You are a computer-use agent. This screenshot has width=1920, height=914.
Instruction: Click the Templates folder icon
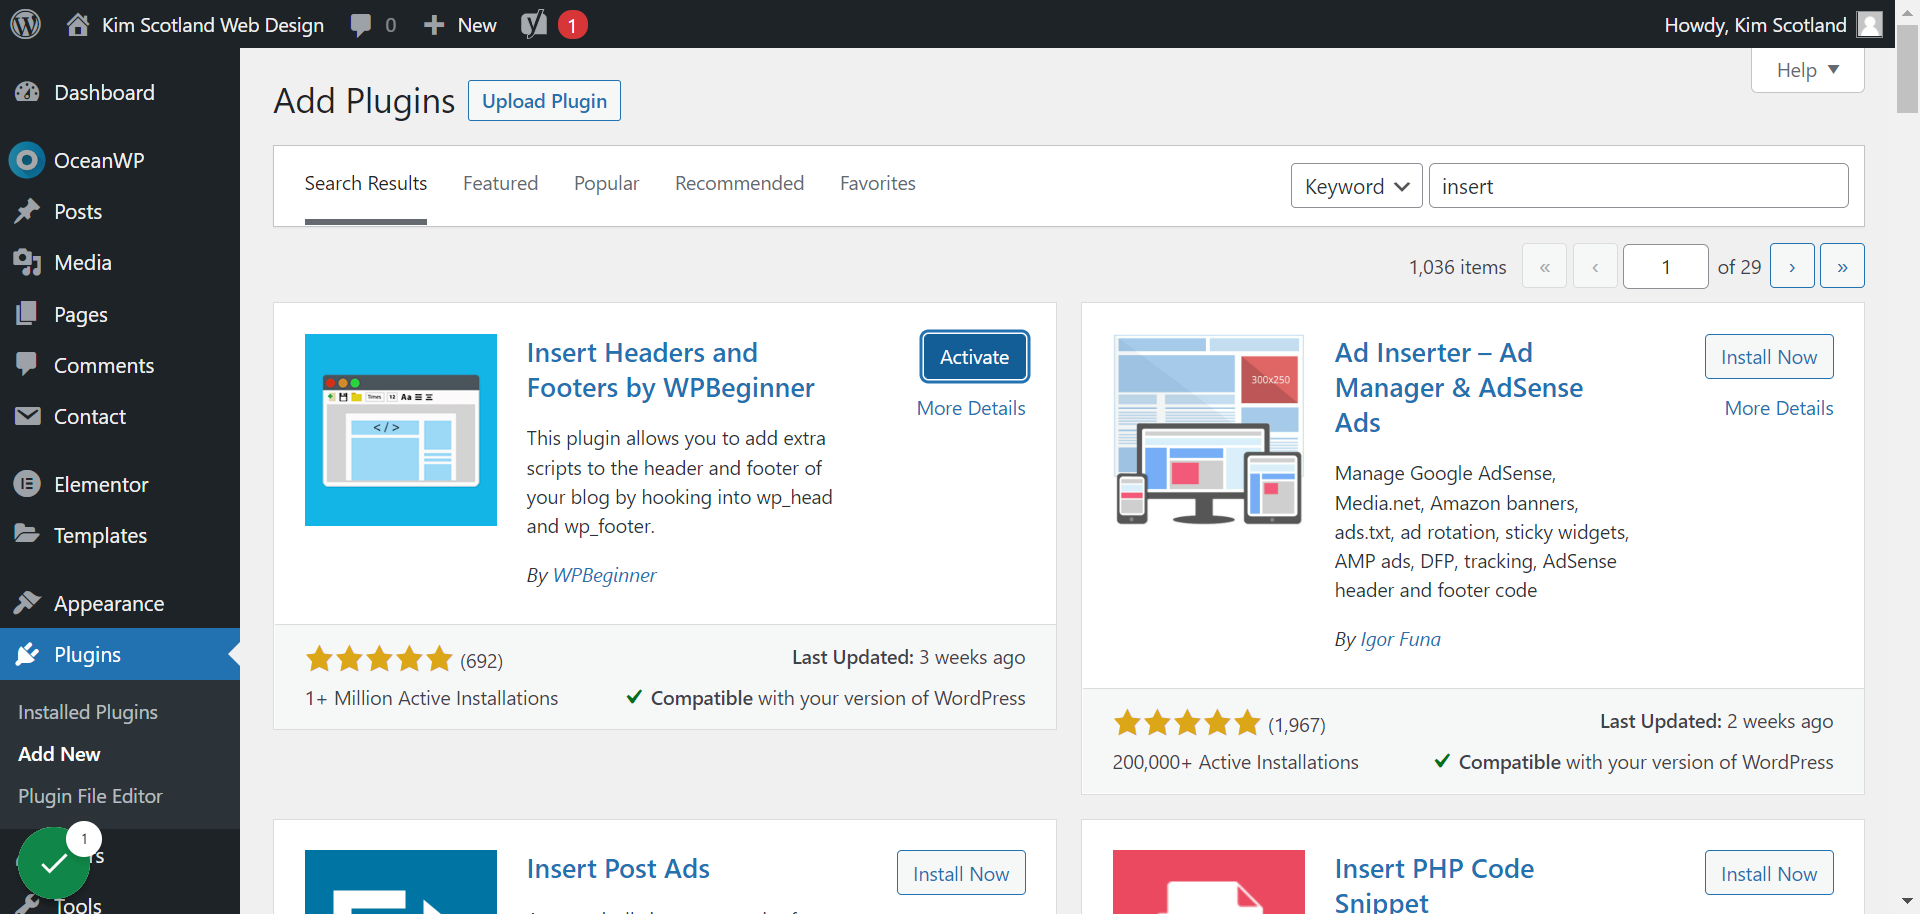pos(27,534)
